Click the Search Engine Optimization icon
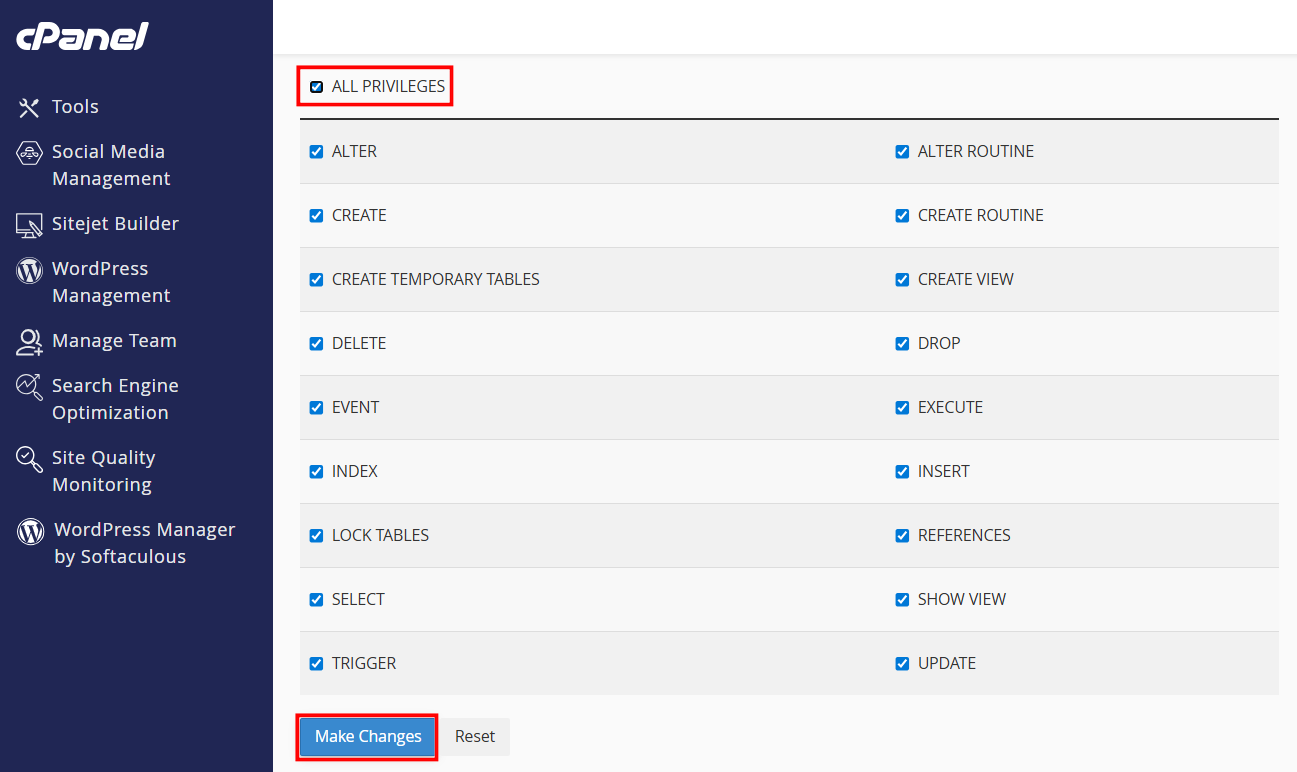 [x=29, y=387]
